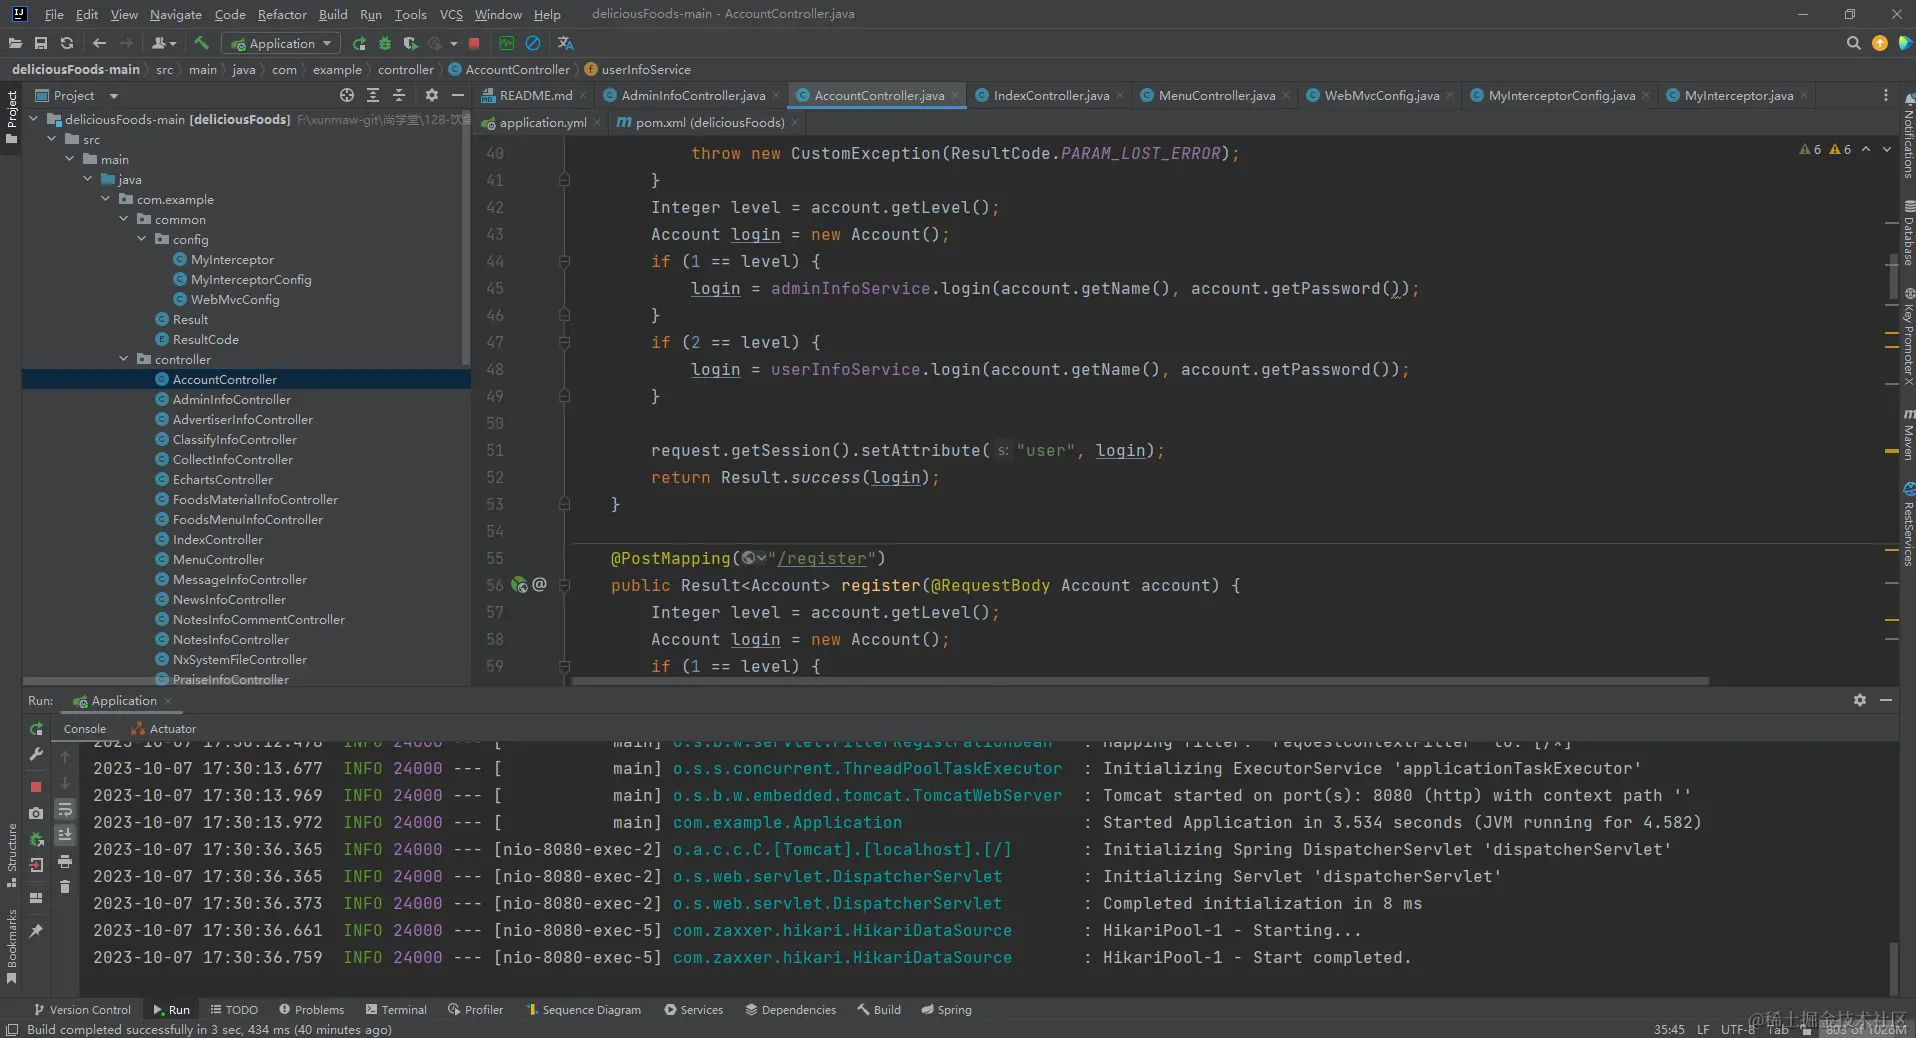
Task: Open MenuController in the project tree
Action: click(x=218, y=559)
